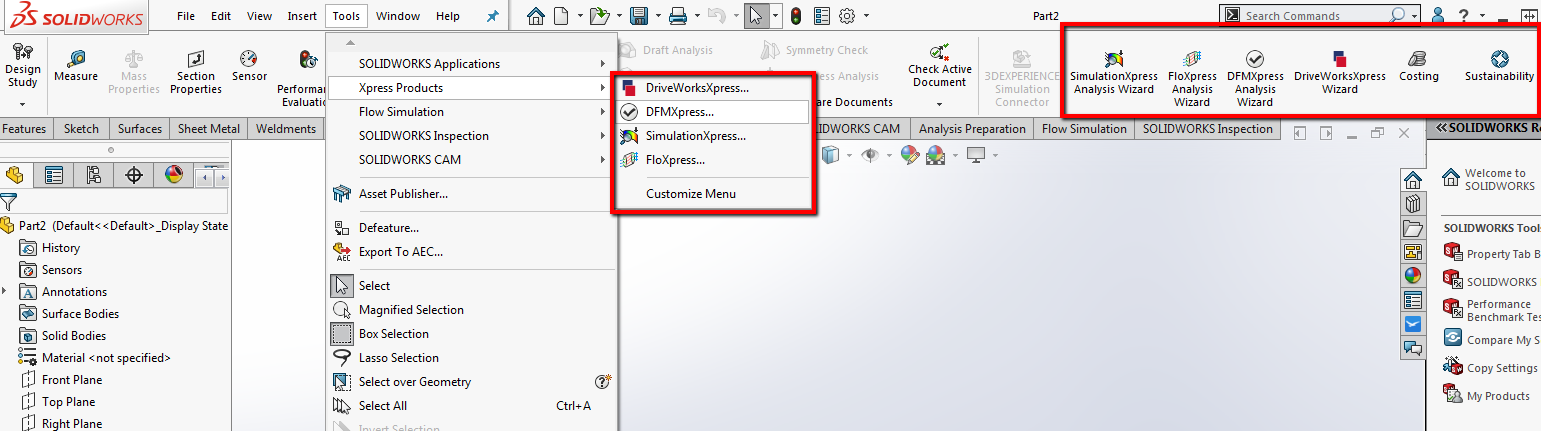Expand SOLIDWORKS Applications submenu

coord(470,64)
